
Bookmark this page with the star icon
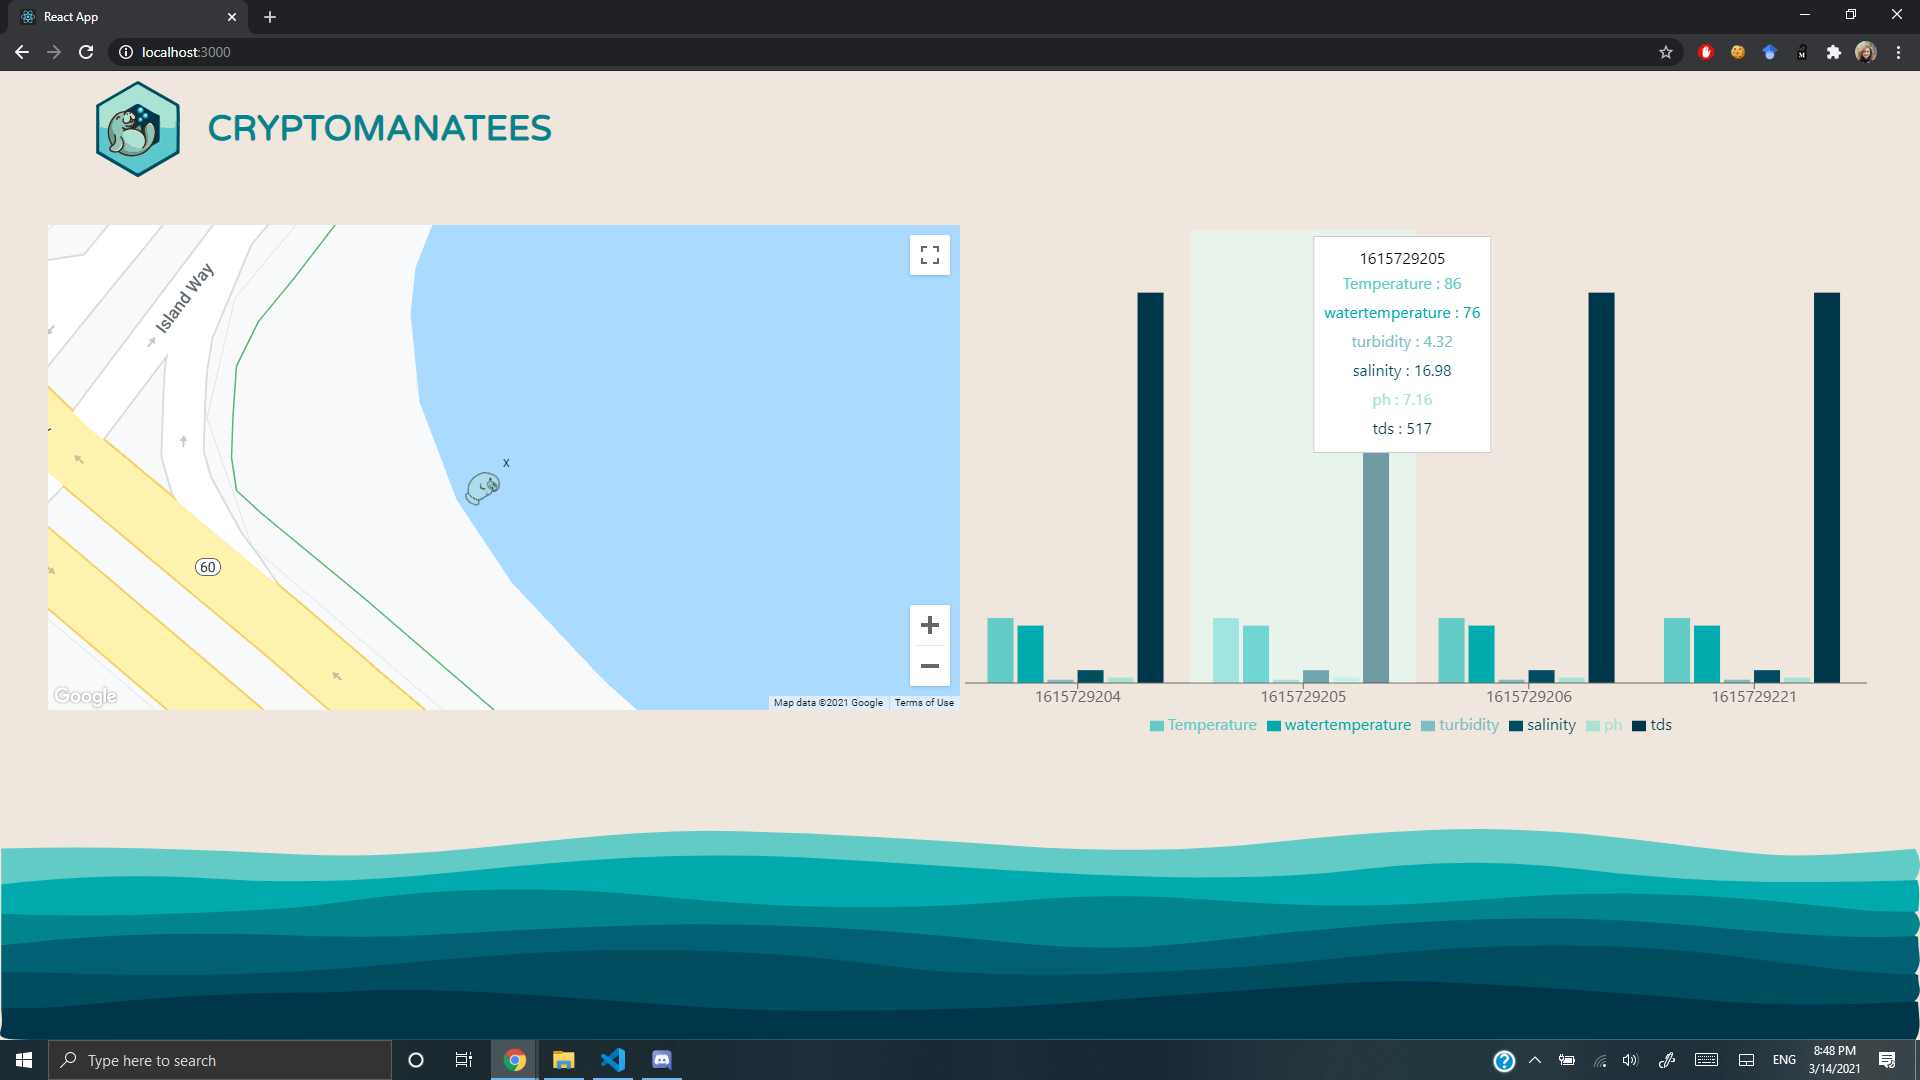tap(1665, 52)
